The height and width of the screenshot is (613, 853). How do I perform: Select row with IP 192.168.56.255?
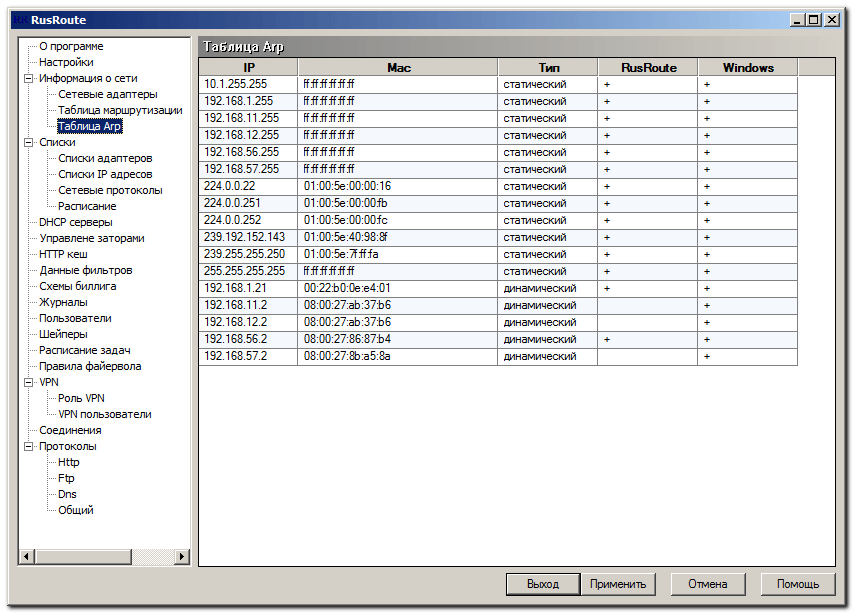point(498,152)
